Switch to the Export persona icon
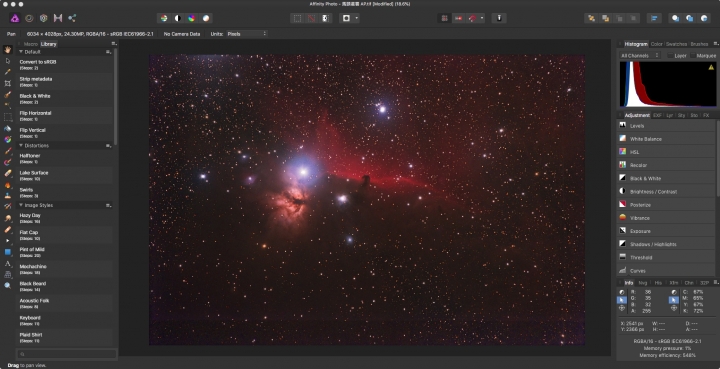Image resolution: width=720 pixels, height=369 pixels. 72,18
